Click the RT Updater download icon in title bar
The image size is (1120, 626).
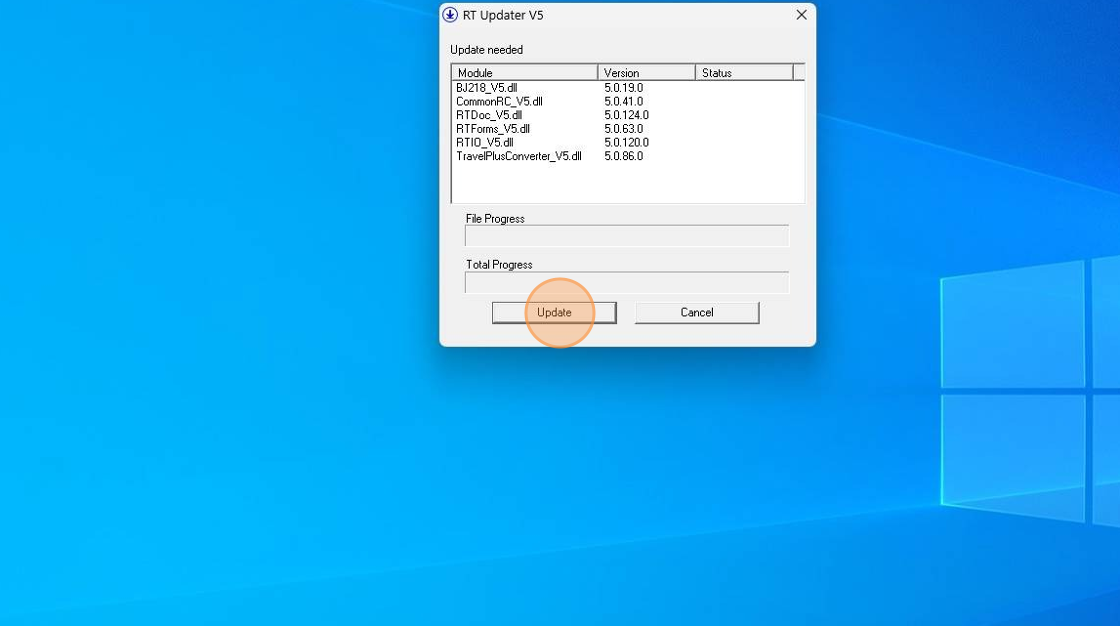point(450,15)
